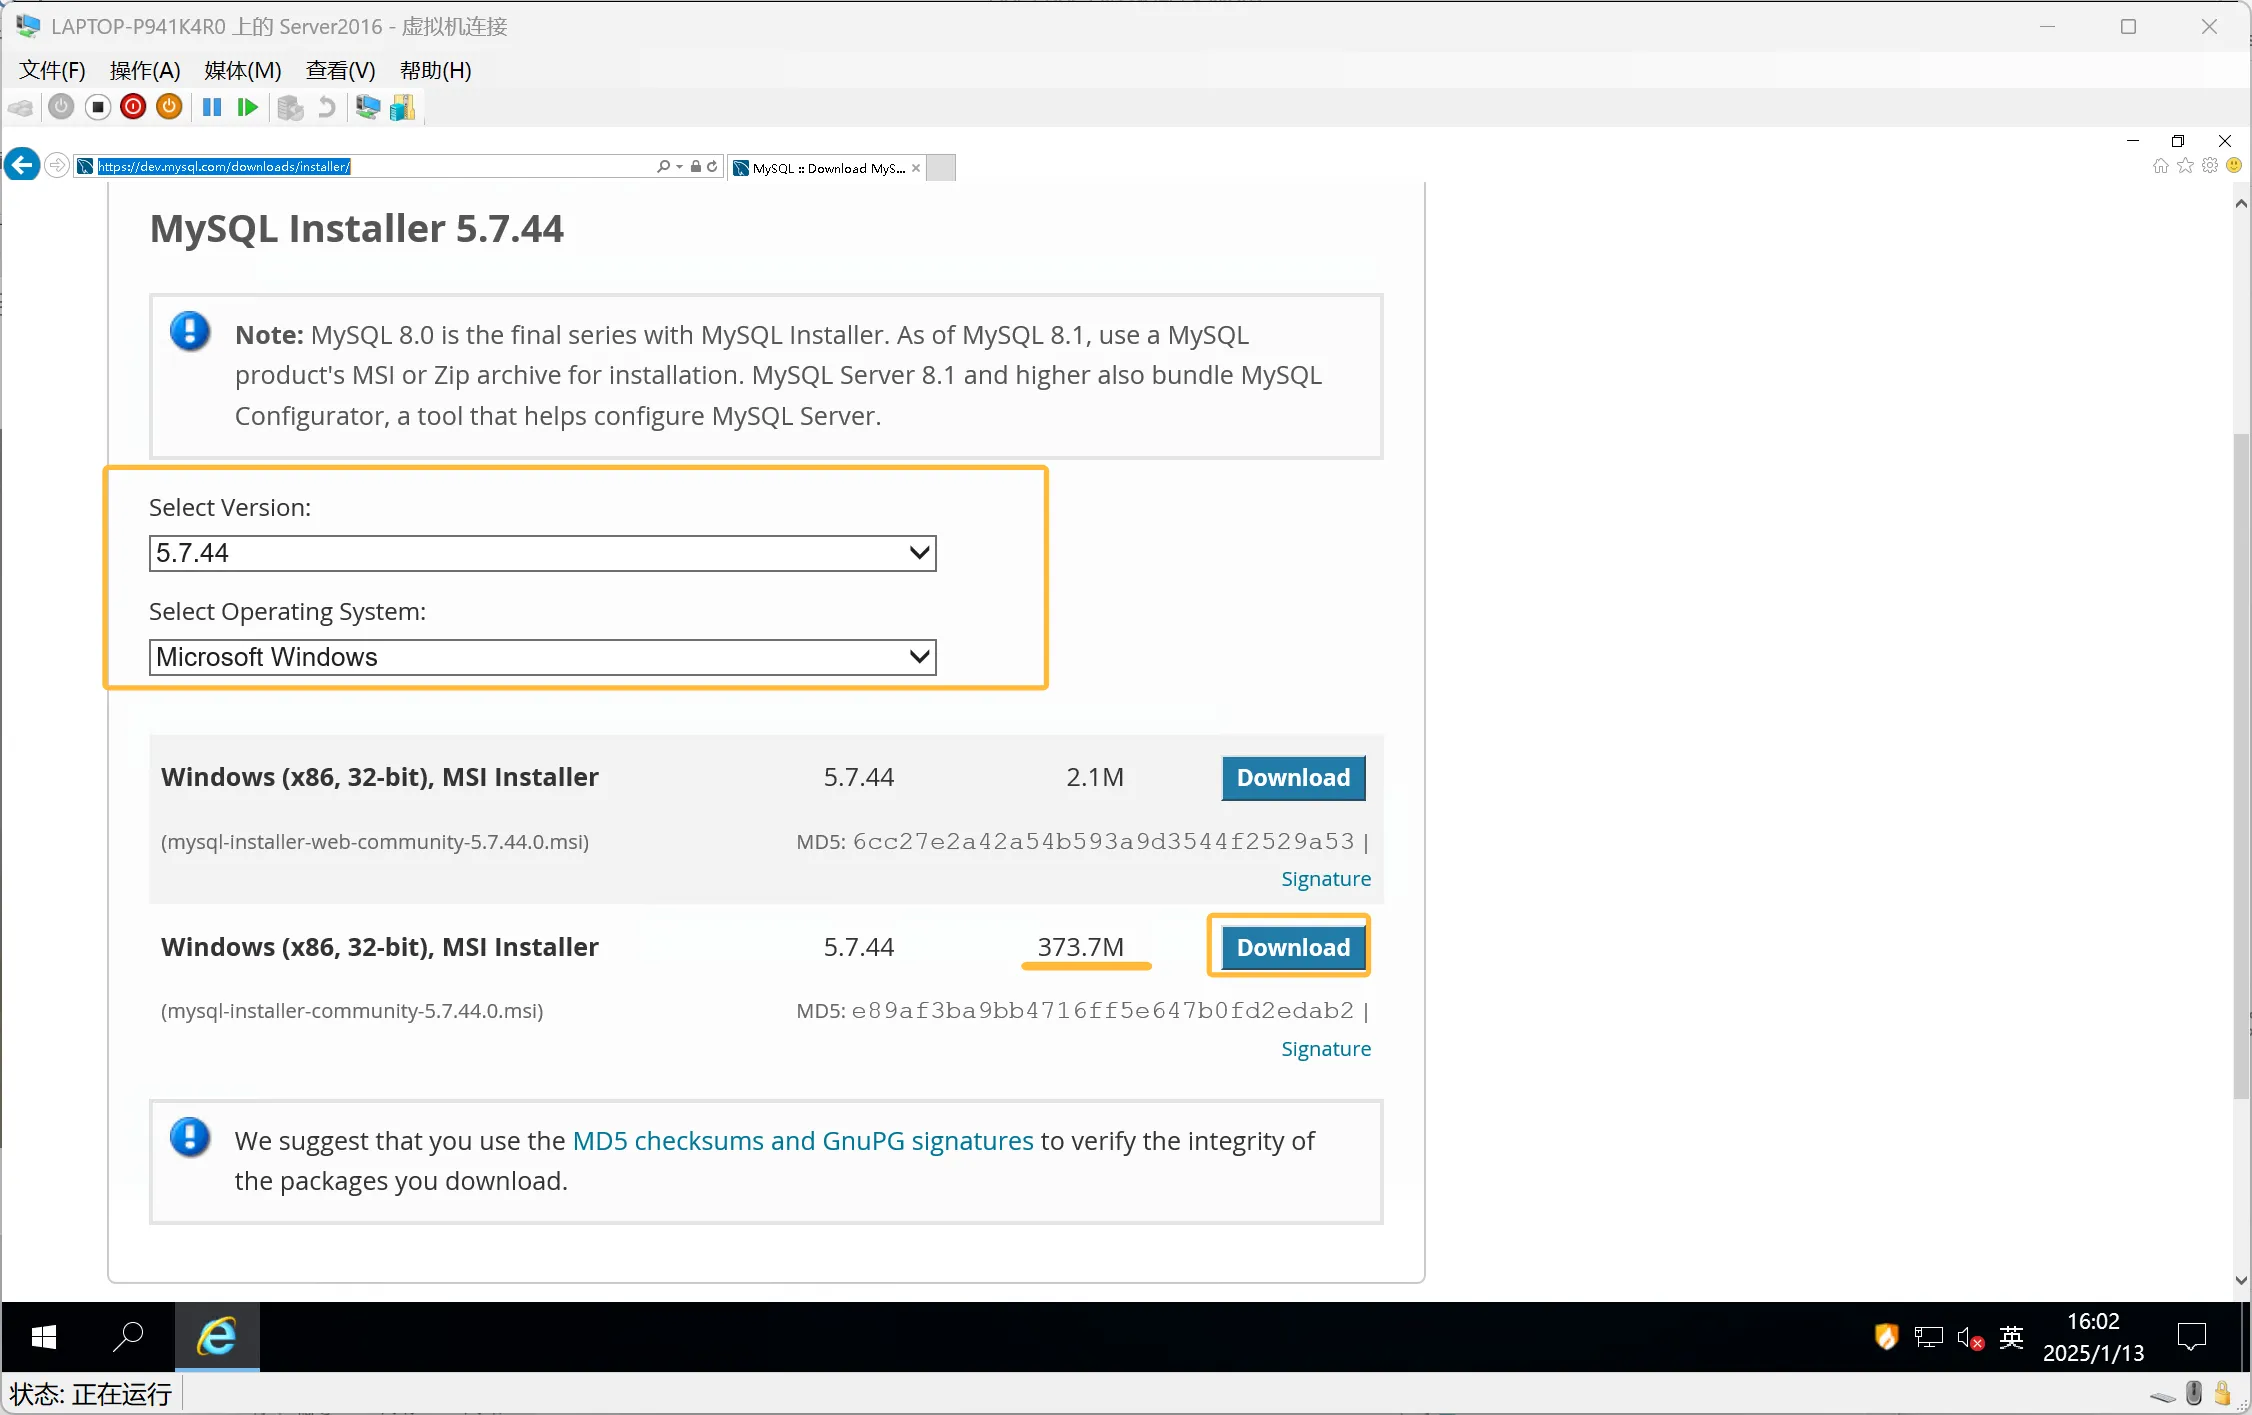Open the 媒体(M) menu
The image size is (2252, 1415).
point(242,70)
